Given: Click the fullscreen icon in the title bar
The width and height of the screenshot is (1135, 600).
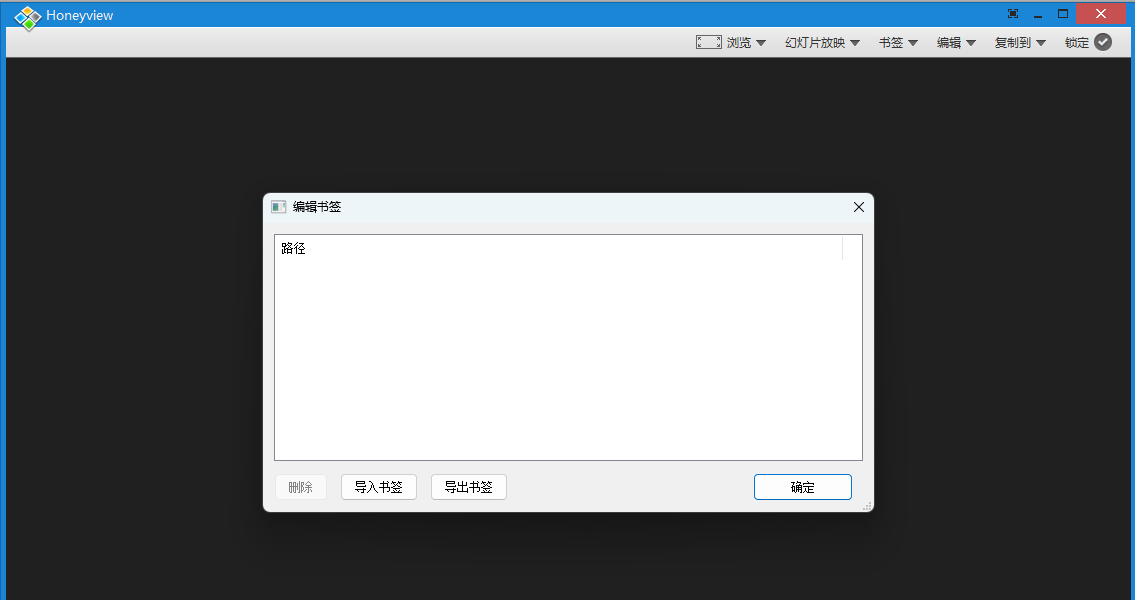Looking at the screenshot, I should [1012, 13].
